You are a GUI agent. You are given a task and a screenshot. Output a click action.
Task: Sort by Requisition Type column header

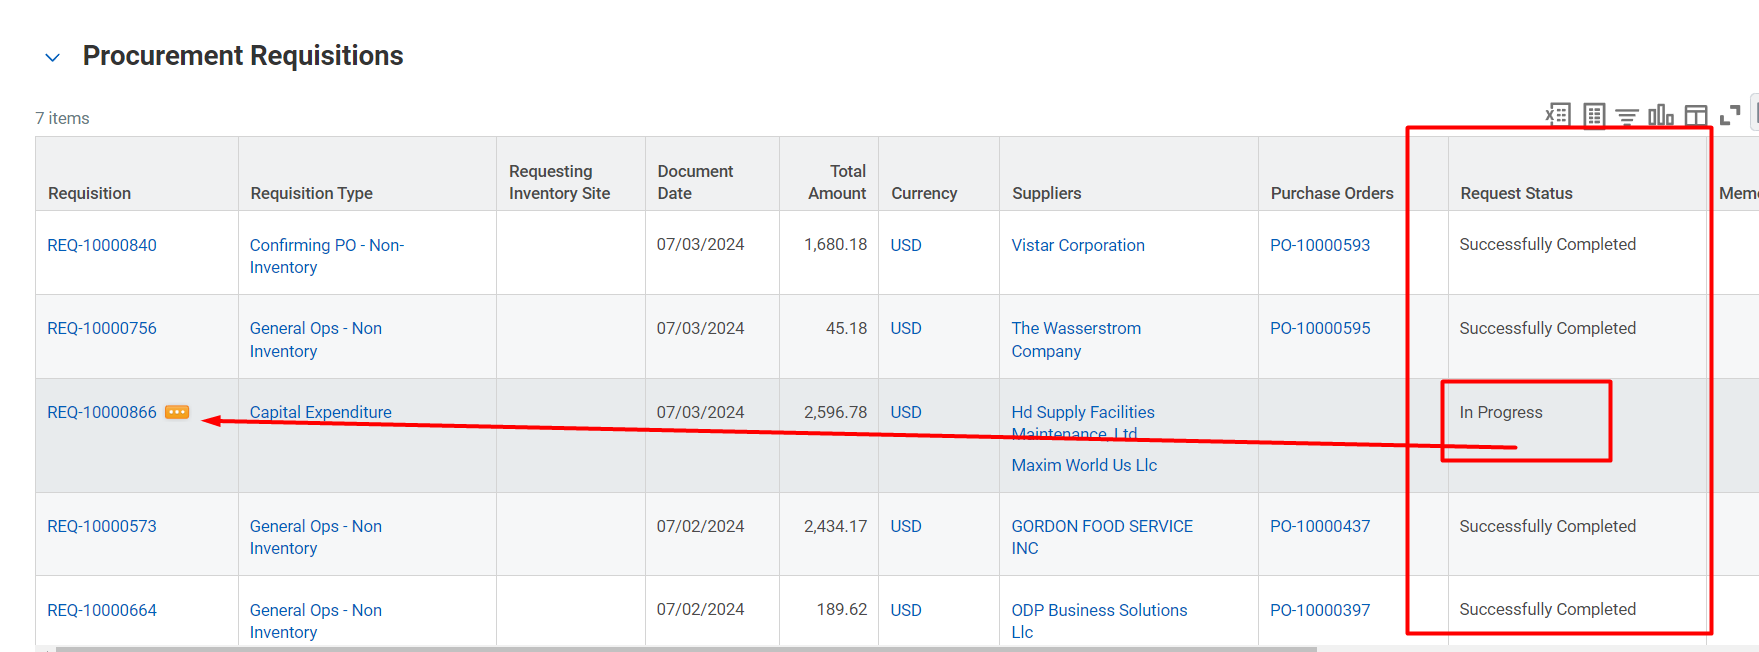(x=311, y=193)
